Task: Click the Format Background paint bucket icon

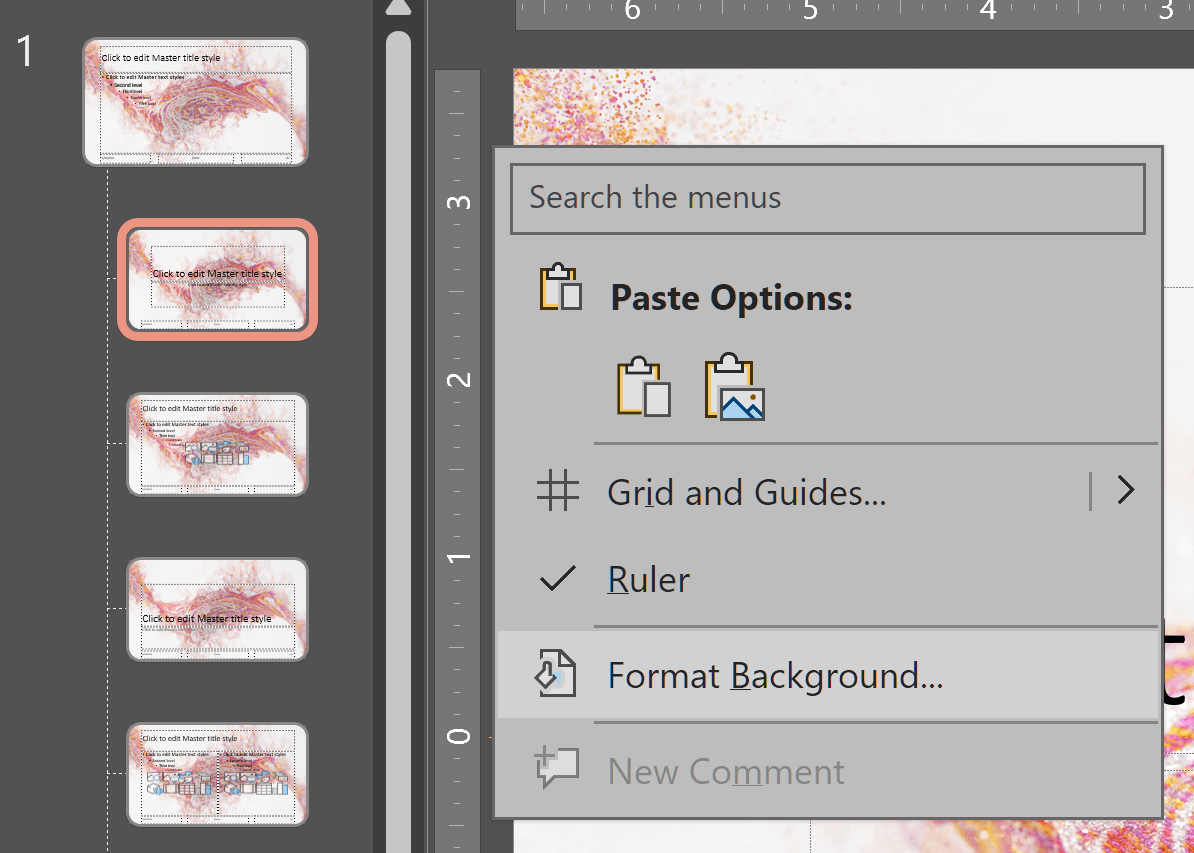Action: pyautogui.click(x=556, y=673)
